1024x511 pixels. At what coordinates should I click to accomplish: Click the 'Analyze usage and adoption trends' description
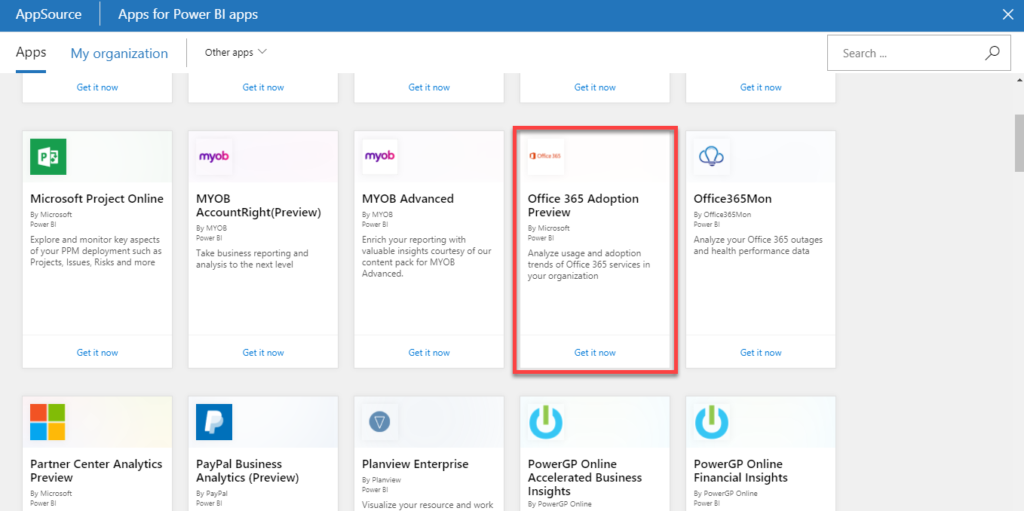click(x=589, y=265)
